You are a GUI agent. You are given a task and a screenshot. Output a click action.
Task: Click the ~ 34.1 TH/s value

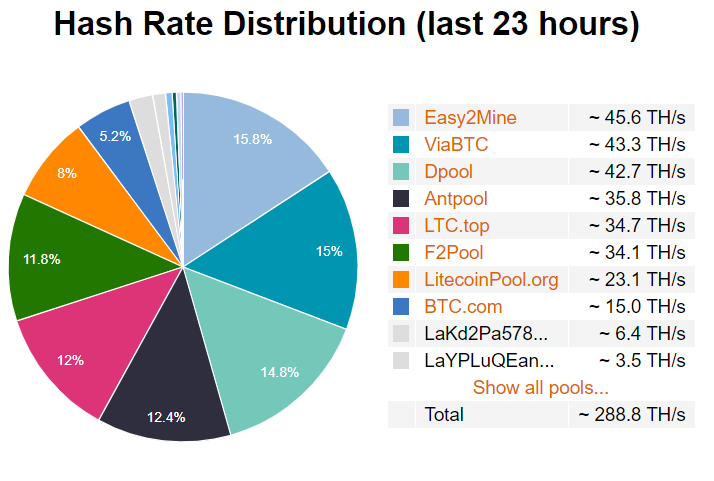637,252
